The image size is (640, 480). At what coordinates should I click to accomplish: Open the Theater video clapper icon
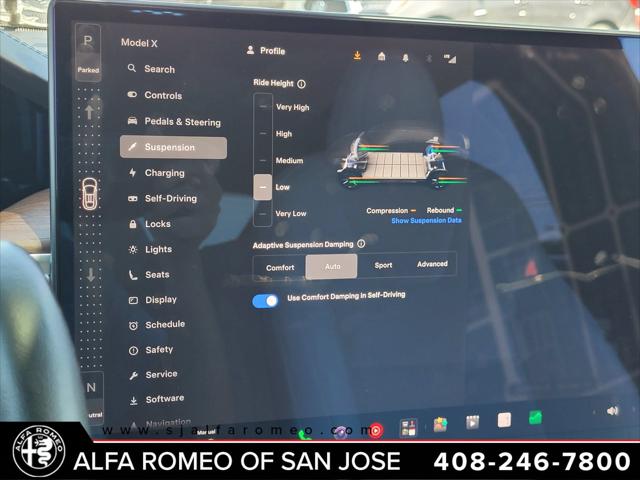(472, 422)
